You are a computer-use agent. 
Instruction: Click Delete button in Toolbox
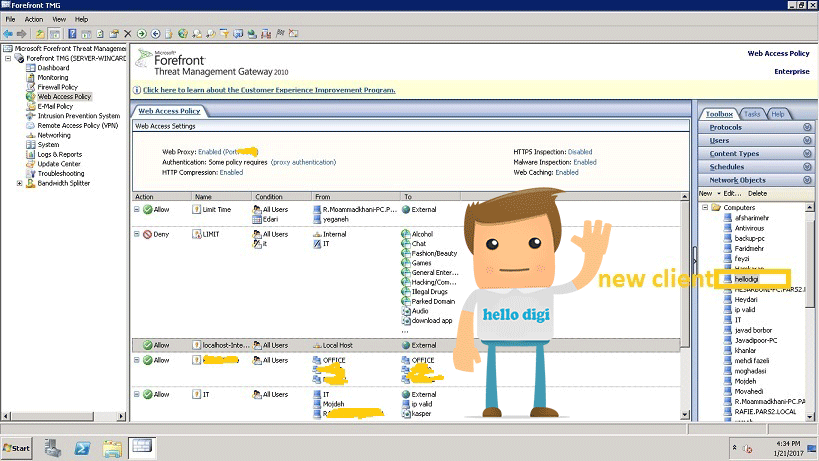pyautogui.click(x=757, y=194)
